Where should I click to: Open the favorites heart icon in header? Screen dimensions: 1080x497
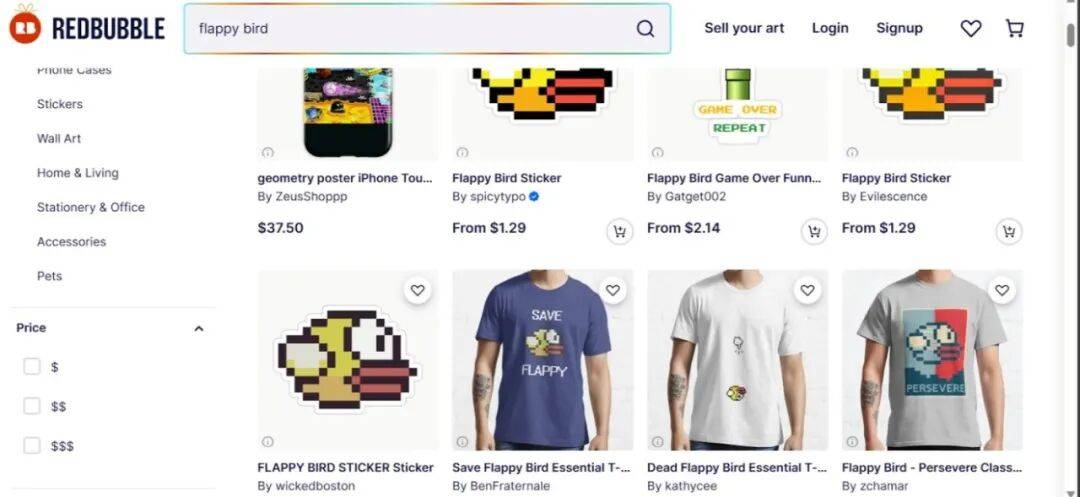pyautogui.click(x=970, y=28)
